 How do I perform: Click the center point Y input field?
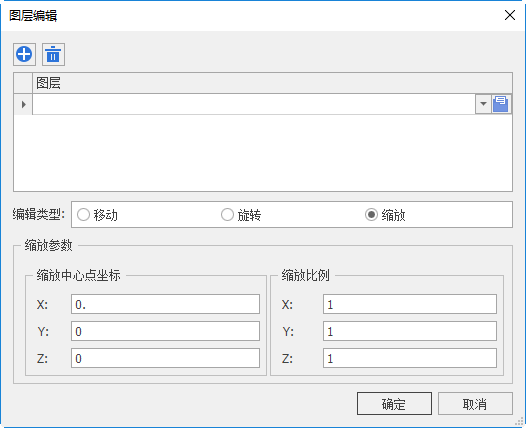pyautogui.click(x=165, y=331)
